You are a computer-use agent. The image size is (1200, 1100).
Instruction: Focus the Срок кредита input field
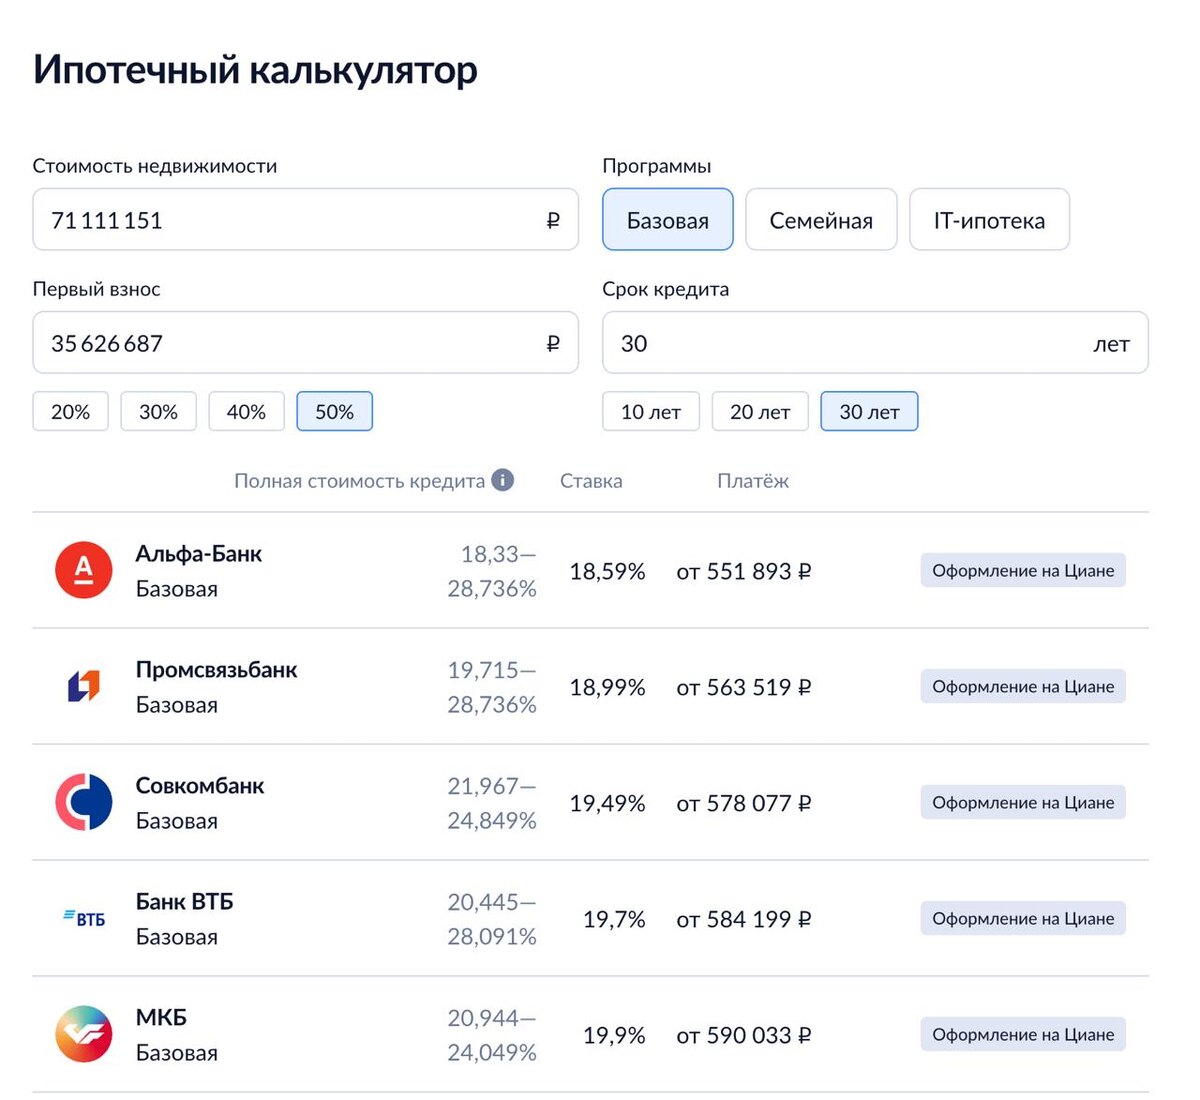875,343
